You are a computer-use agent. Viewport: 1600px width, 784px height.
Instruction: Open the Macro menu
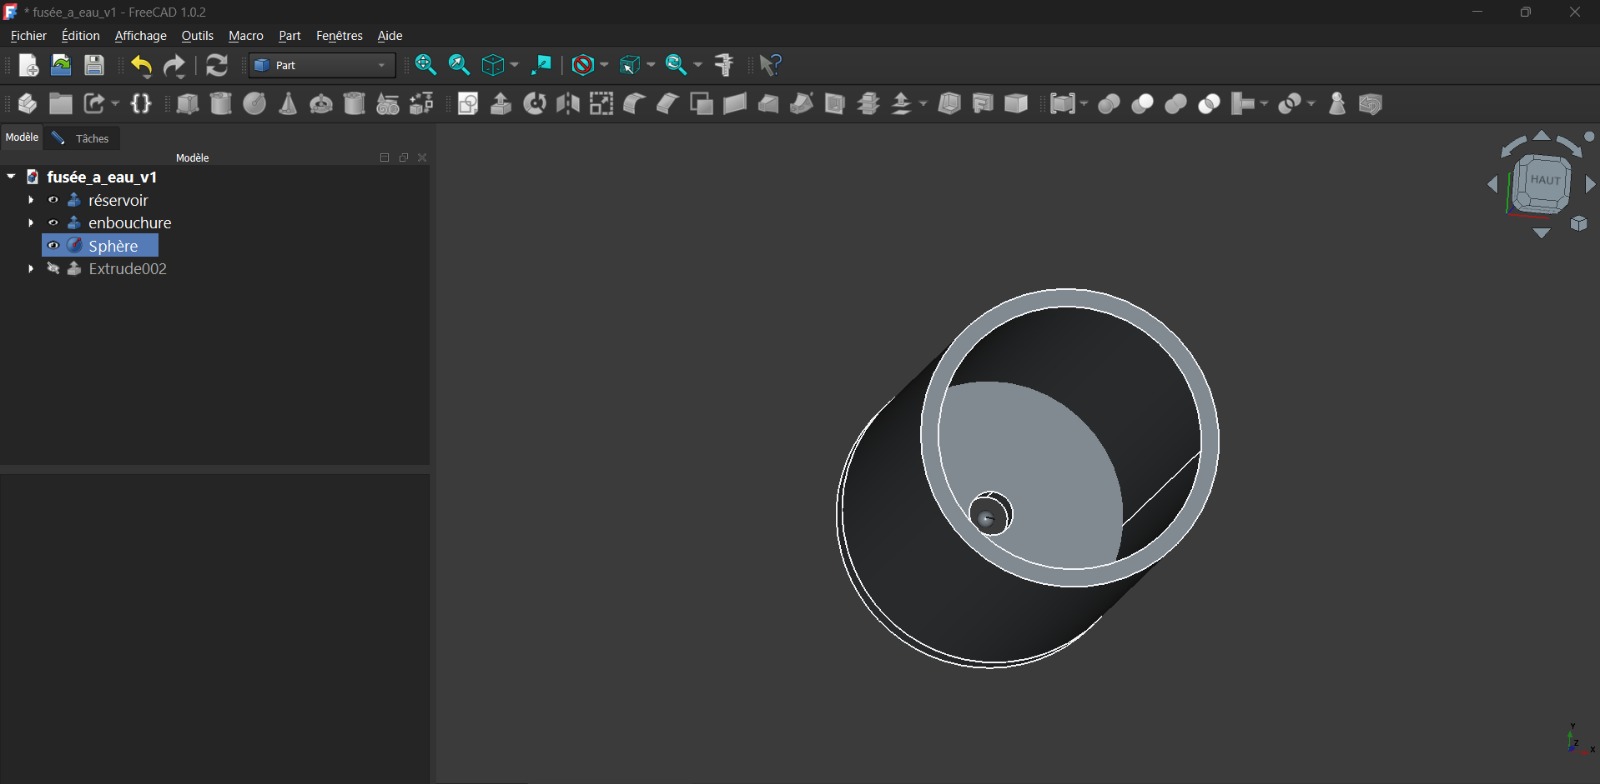pyautogui.click(x=246, y=36)
